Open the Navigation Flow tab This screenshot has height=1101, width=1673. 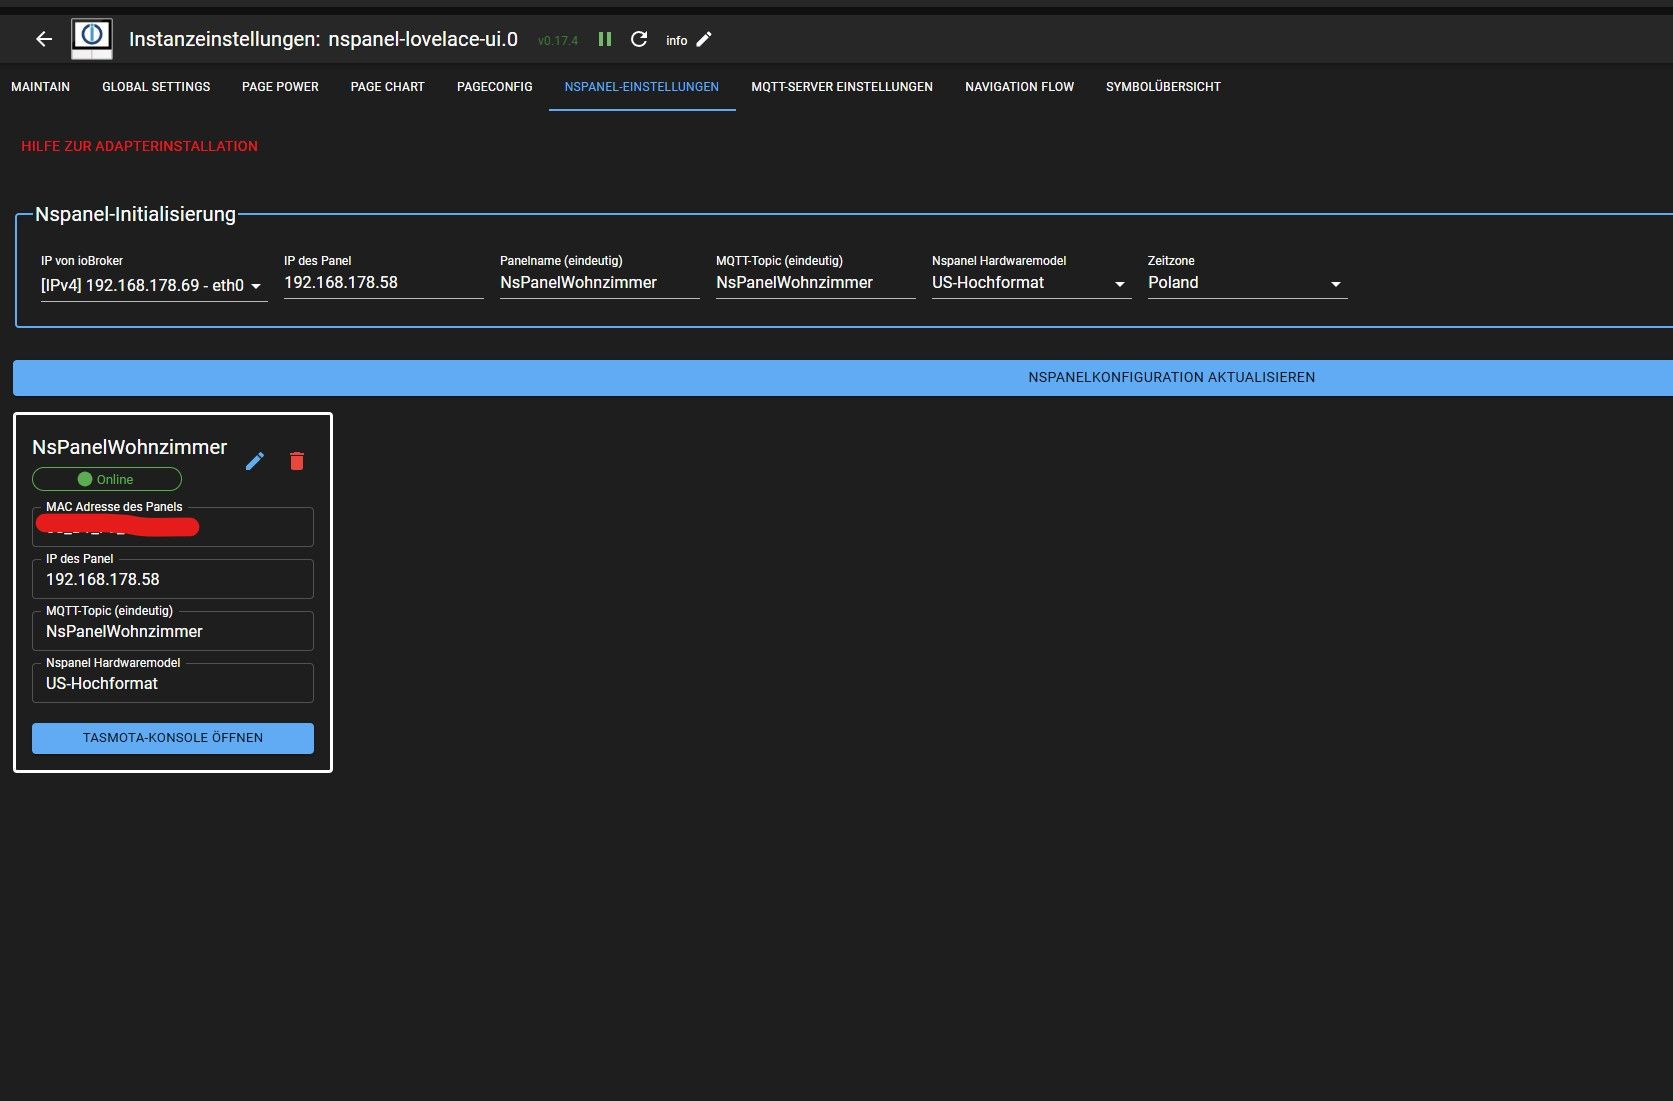point(1019,87)
